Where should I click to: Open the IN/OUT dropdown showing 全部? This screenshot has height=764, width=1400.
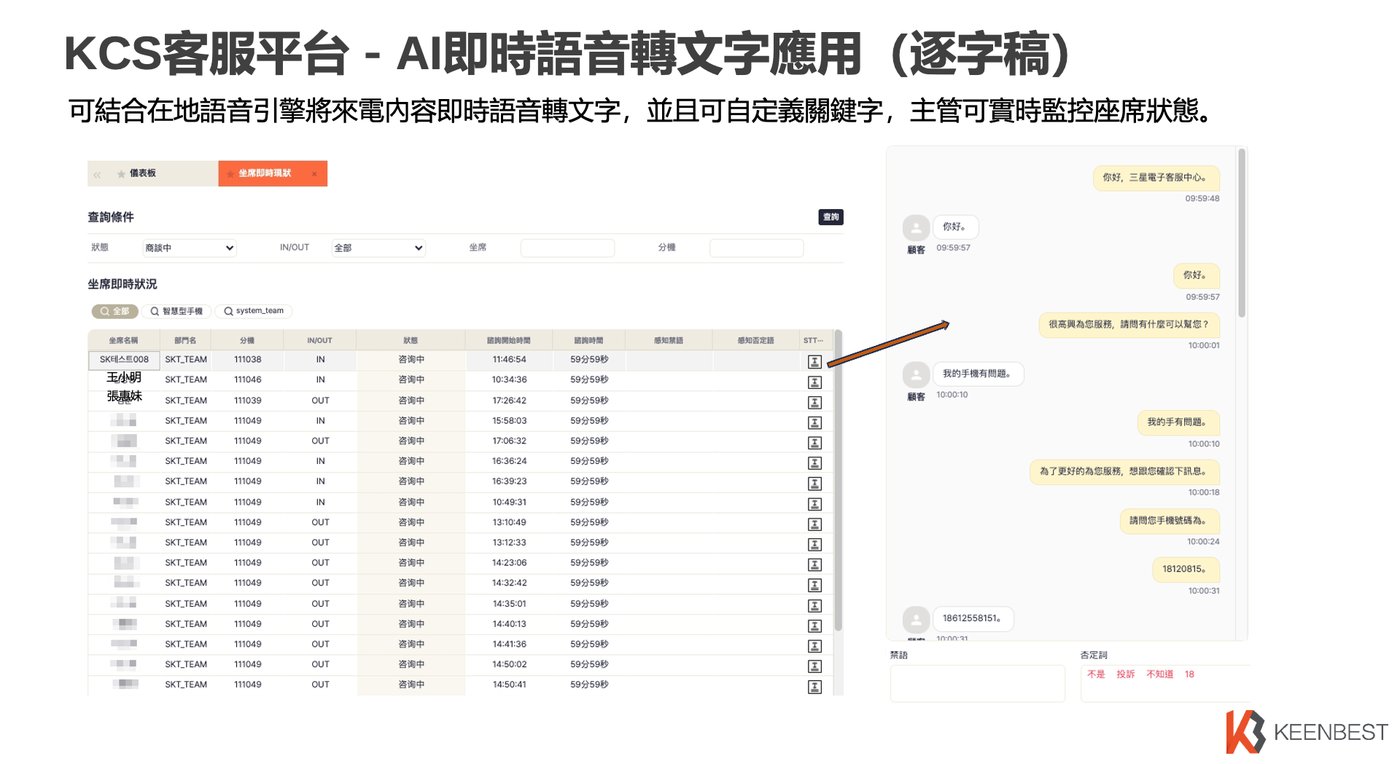click(x=379, y=248)
